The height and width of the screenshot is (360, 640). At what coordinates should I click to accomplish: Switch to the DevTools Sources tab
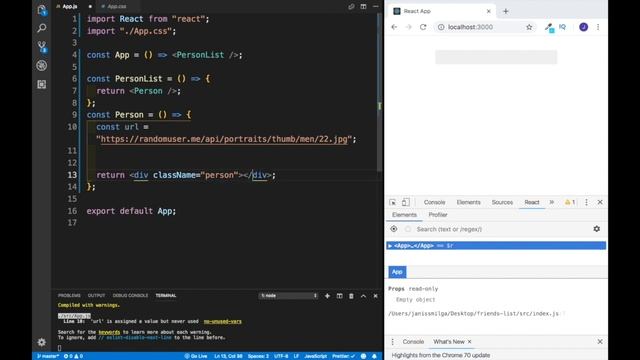click(x=502, y=202)
